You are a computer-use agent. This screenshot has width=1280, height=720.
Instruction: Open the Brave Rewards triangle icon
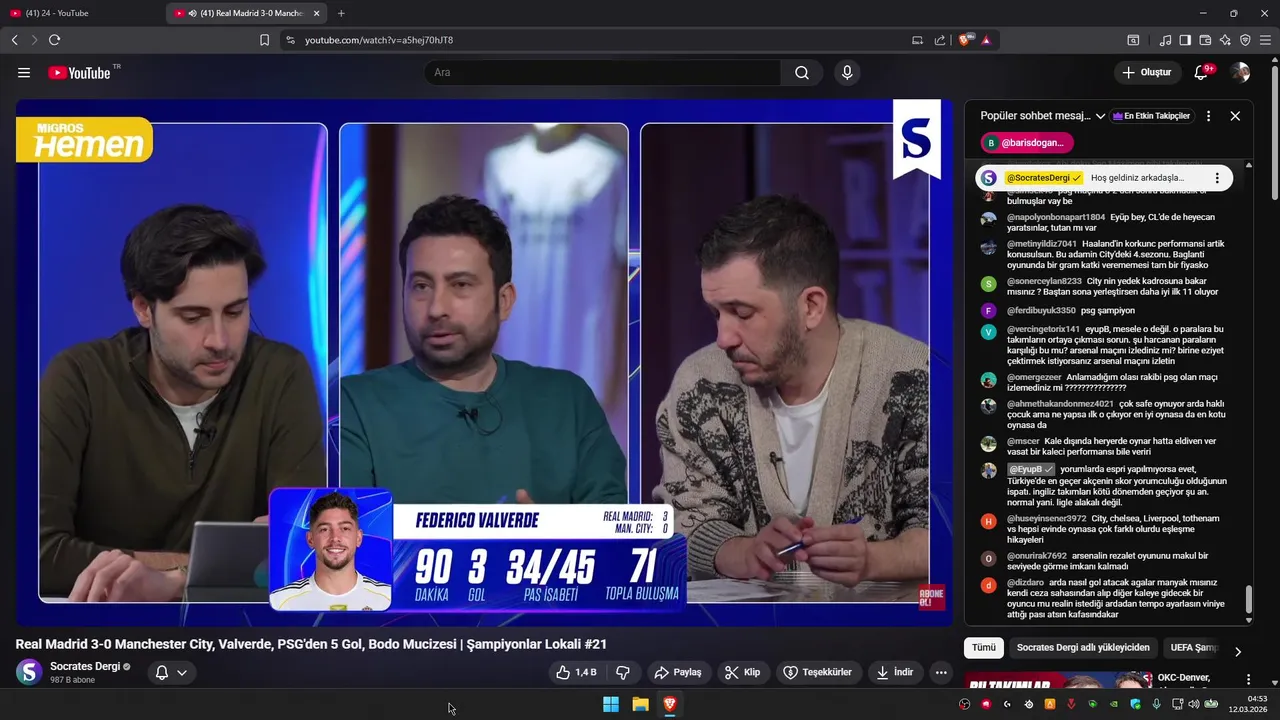tap(986, 40)
